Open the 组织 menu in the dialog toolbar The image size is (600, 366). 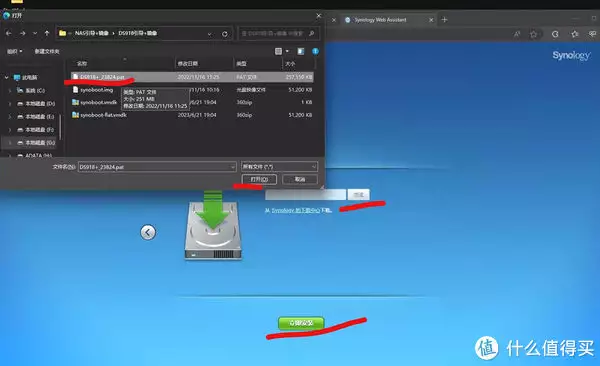(x=15, y=51)
